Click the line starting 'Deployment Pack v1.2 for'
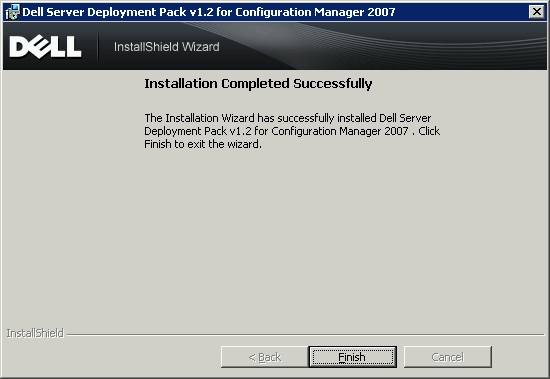550x379 pixels. pyautogui.click(x=292, y=131)
